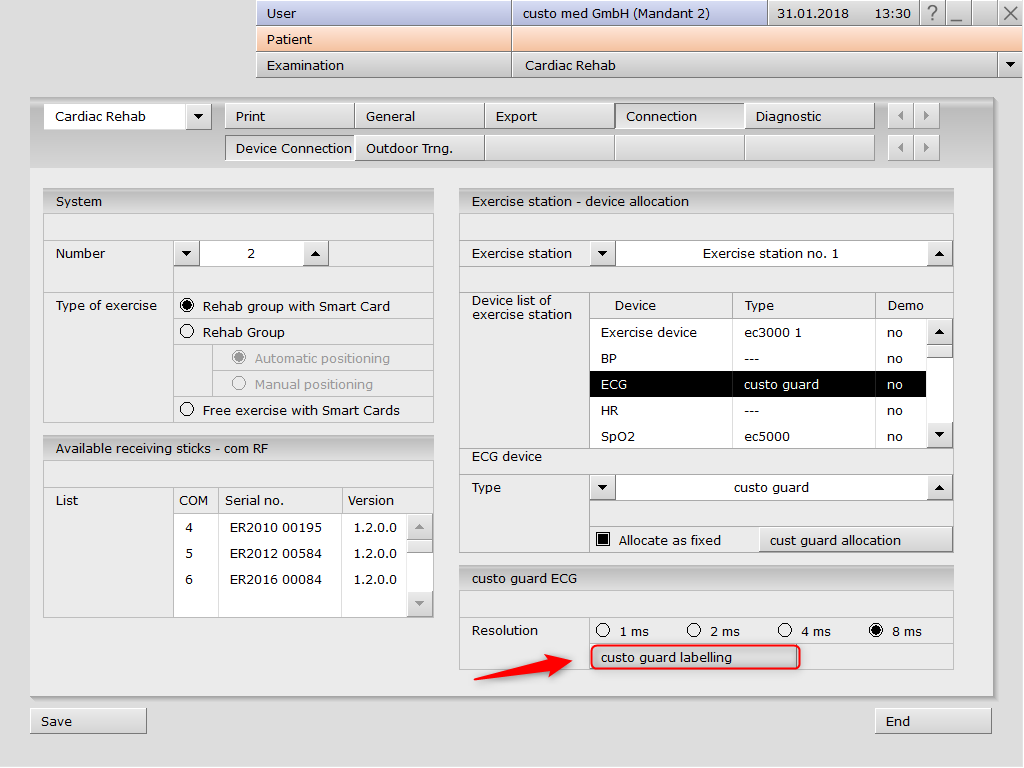Click the End button
This screenshot has width=1024, height=768.
click(x=933, y=721)
